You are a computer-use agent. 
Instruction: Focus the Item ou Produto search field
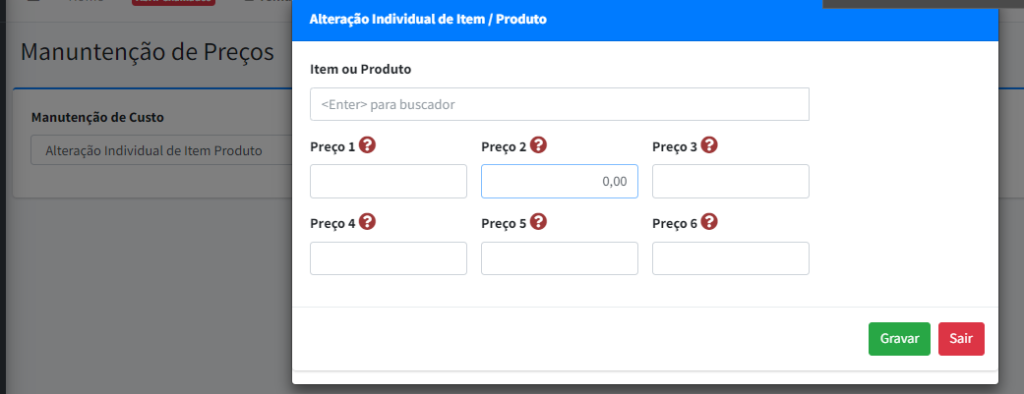point(560,105)
